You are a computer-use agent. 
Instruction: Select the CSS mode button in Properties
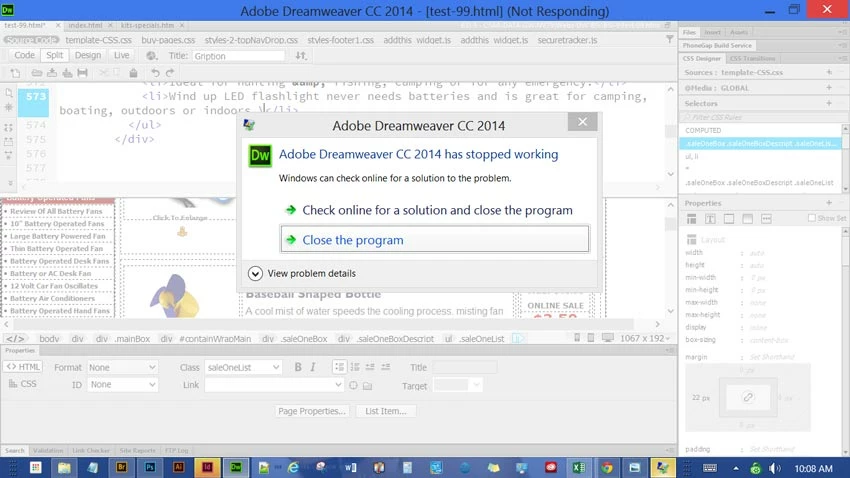[23, 384]
